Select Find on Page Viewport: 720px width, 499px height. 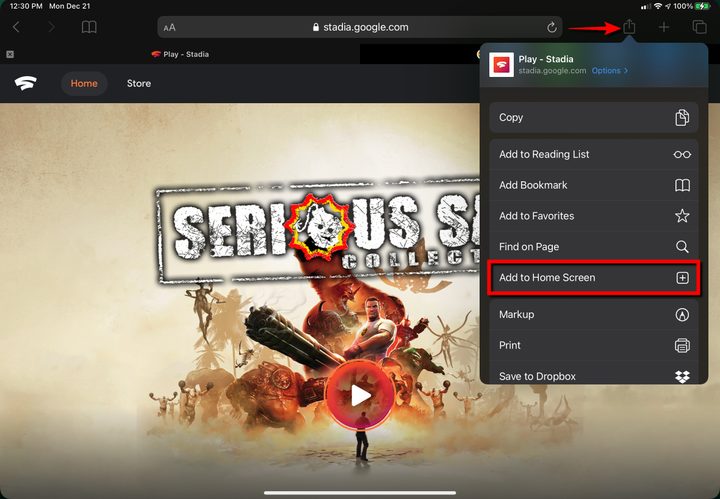click(594, 247)
